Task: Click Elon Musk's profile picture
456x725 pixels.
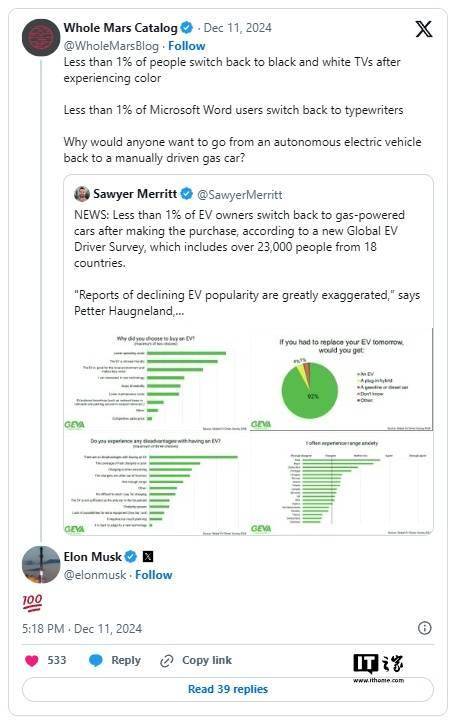Action: click(41, 565)
